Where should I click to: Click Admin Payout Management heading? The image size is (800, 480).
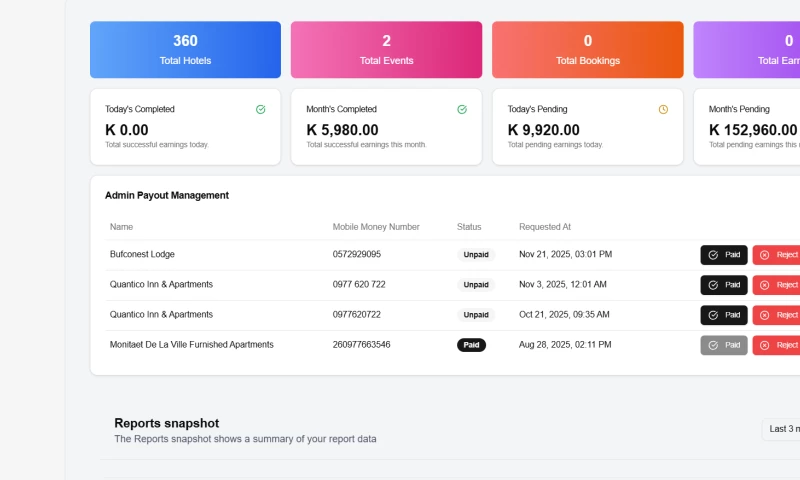pos(167,195)
